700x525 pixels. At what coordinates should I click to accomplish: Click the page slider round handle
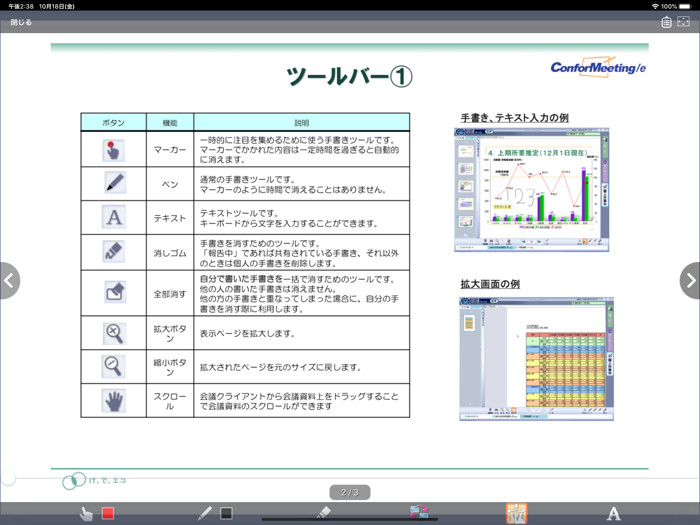8,478
